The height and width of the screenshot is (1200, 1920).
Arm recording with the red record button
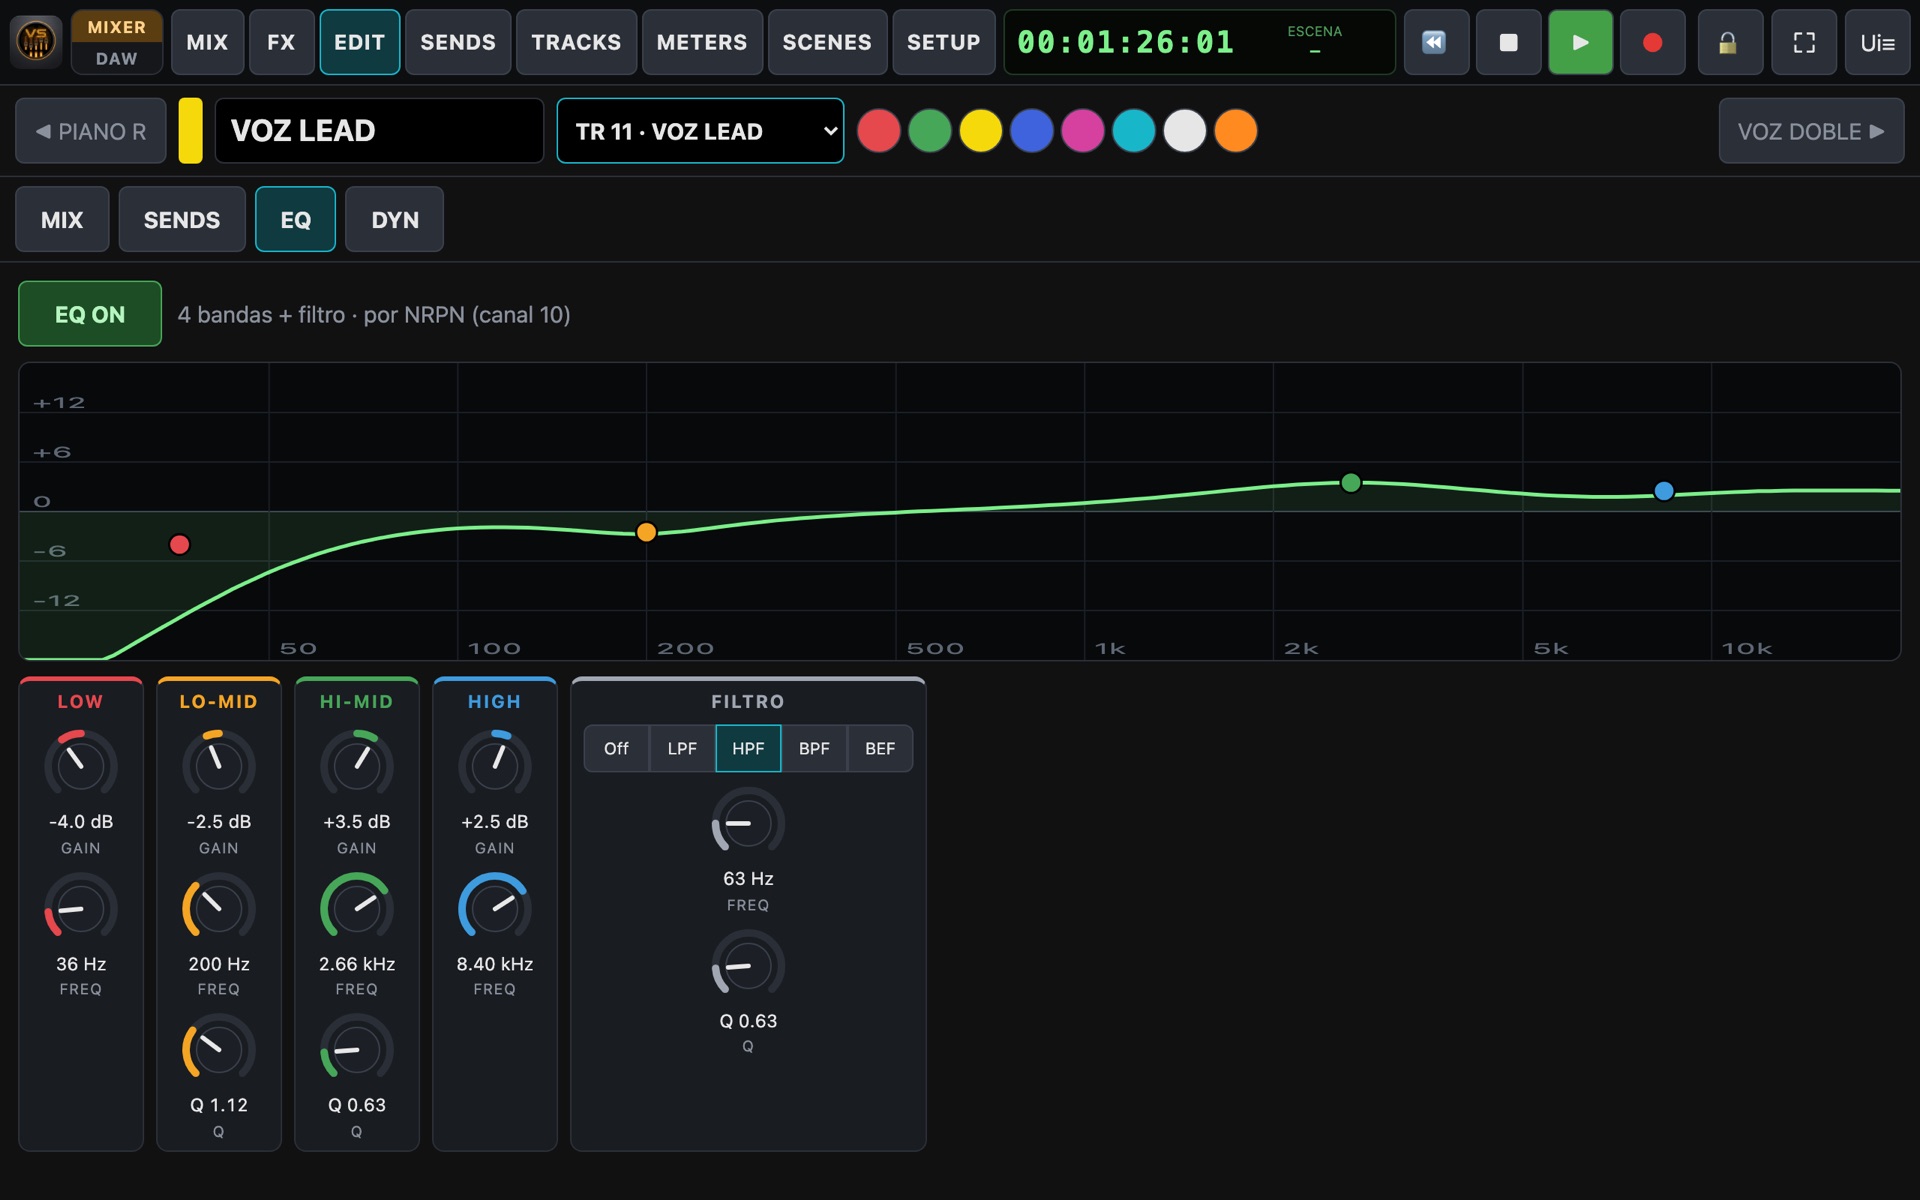(x=1652, y=42)
